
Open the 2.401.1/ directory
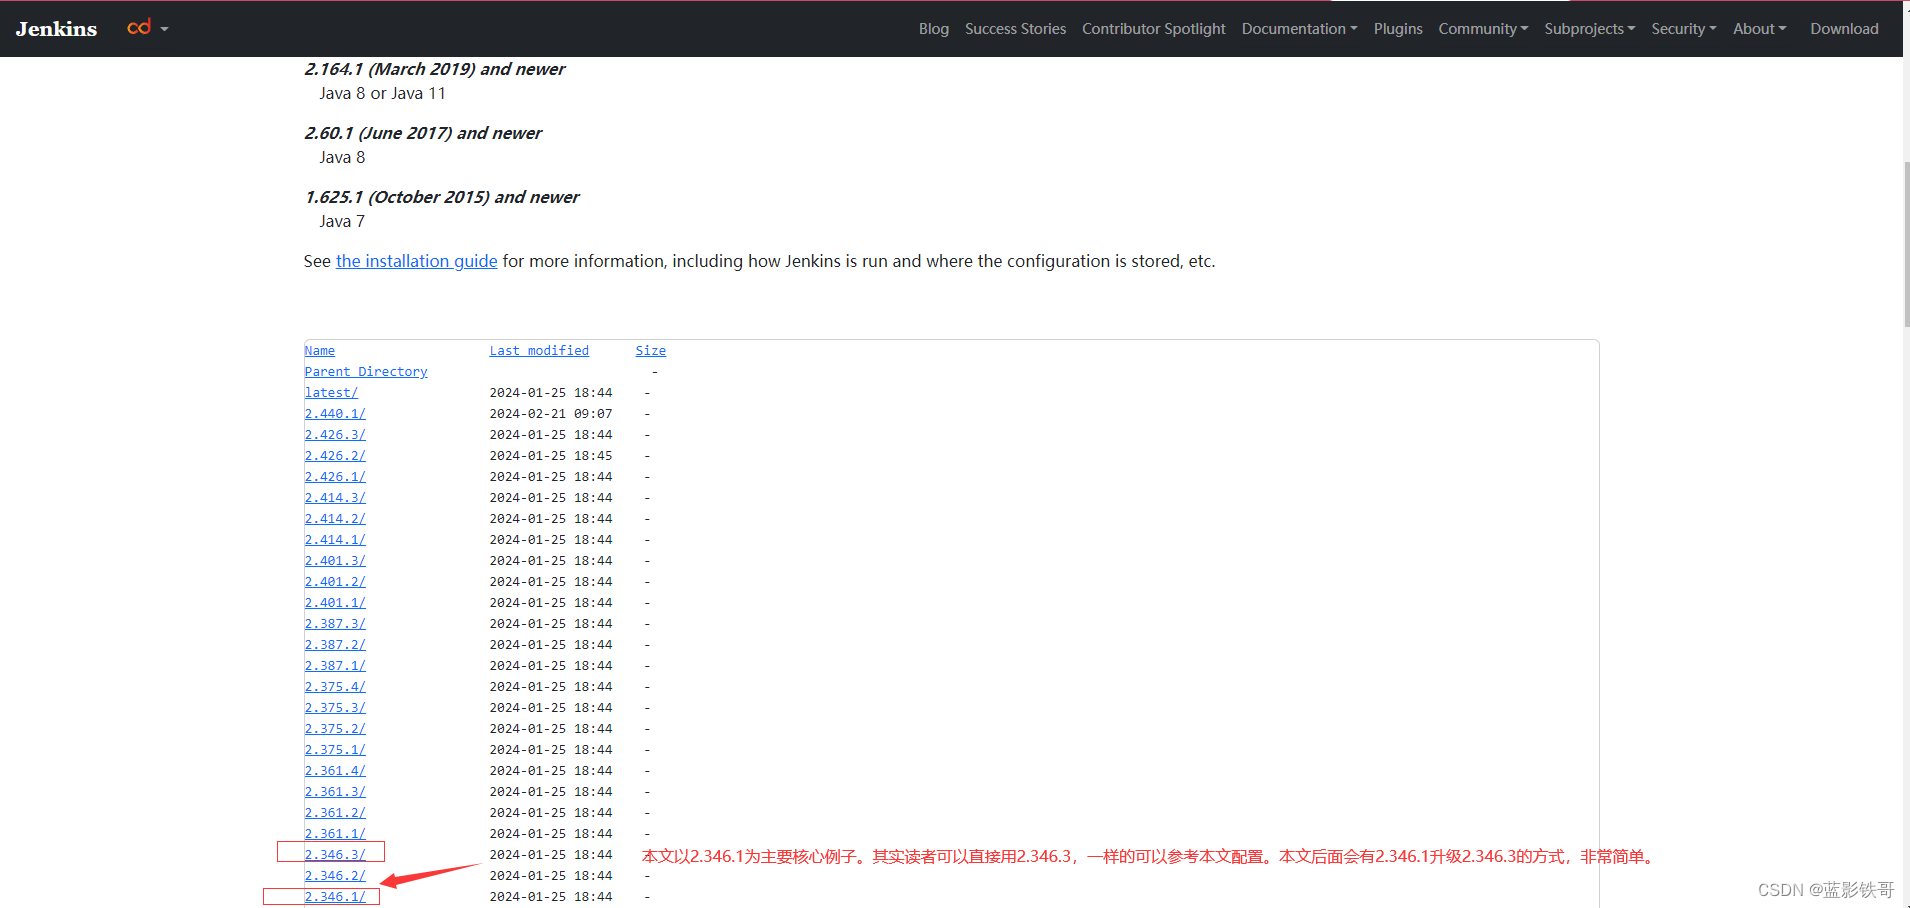point(335,603)
